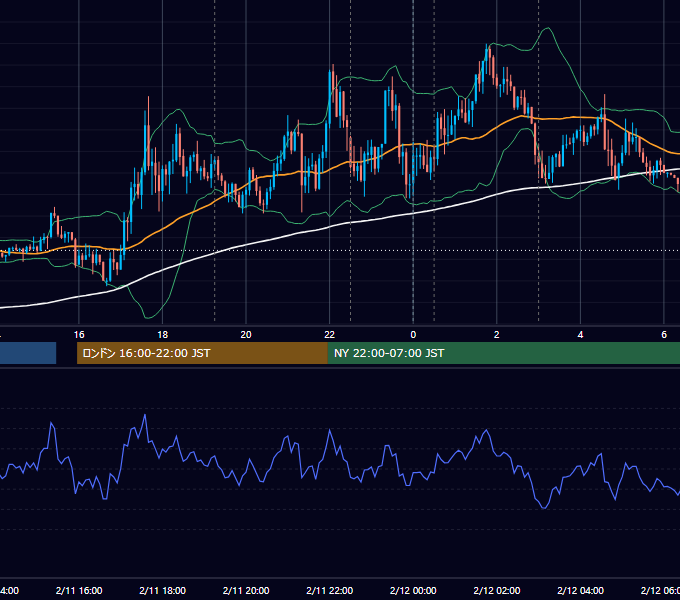The image size is (680, 600).
Task: Click the price axis hour label 18
Action: tap(163, 335)
